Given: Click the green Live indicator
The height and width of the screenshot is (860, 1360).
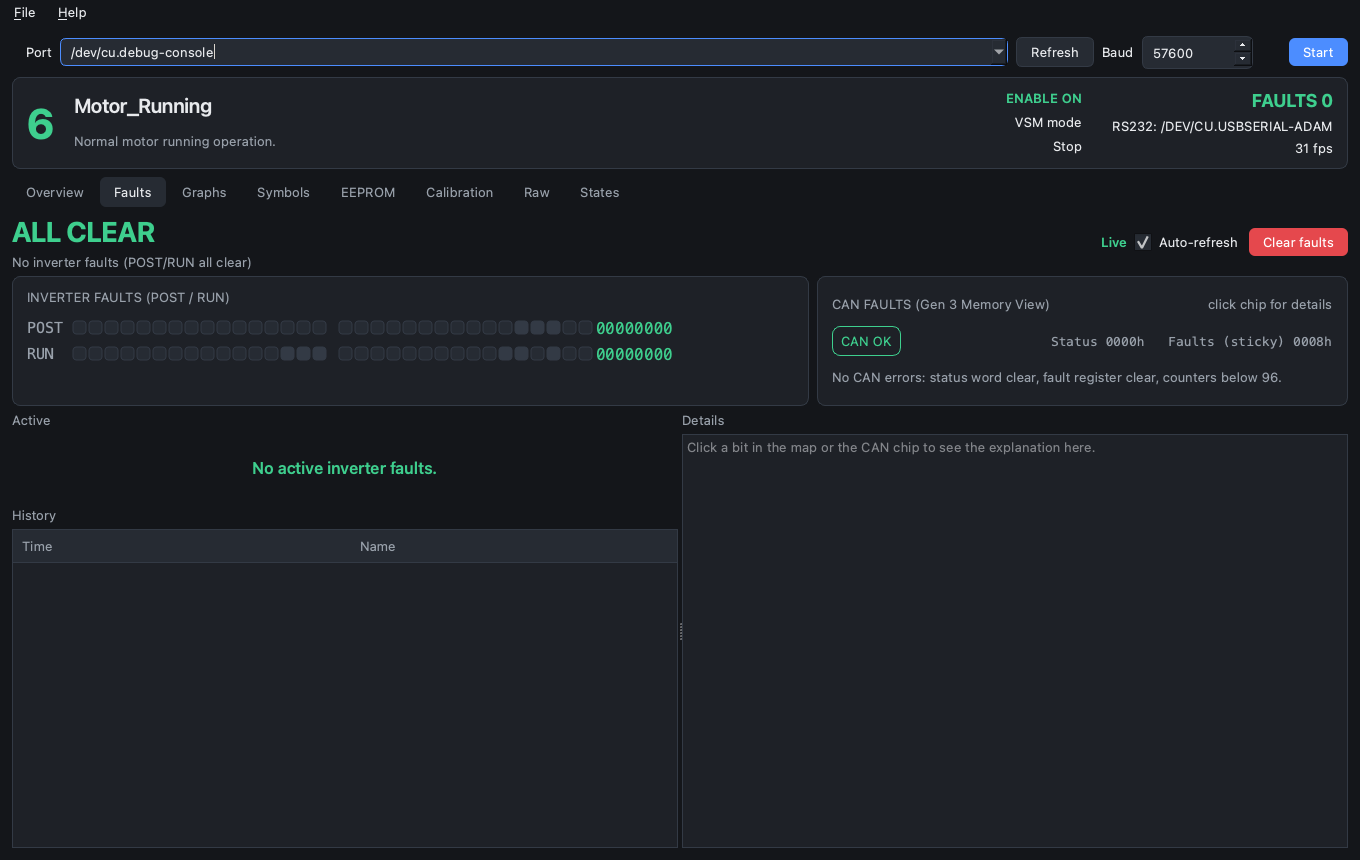Looking at the screenshot, I should pyautogui.click(x=1113, y=242).
